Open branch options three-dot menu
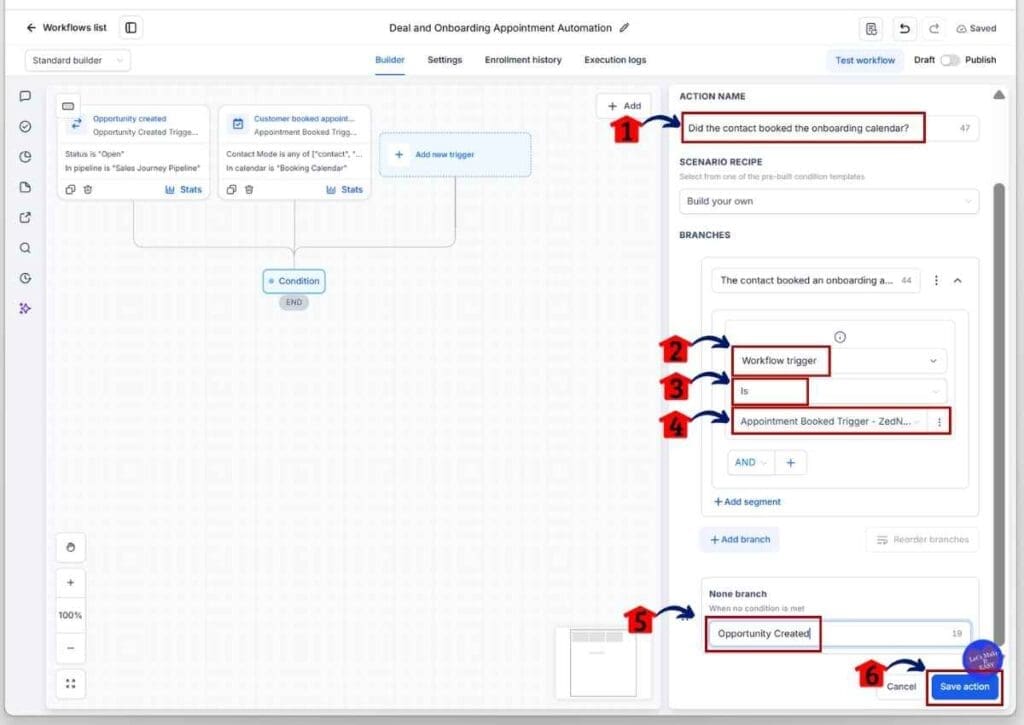Screen dimensions: 1024x725 click(936, 280)
